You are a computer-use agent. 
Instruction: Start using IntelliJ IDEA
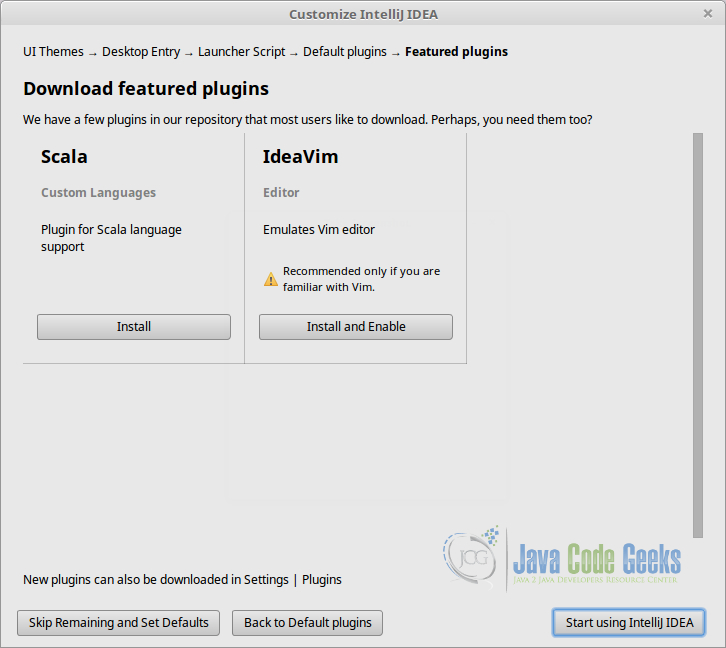pyautogui.click(x=629, y=623)
